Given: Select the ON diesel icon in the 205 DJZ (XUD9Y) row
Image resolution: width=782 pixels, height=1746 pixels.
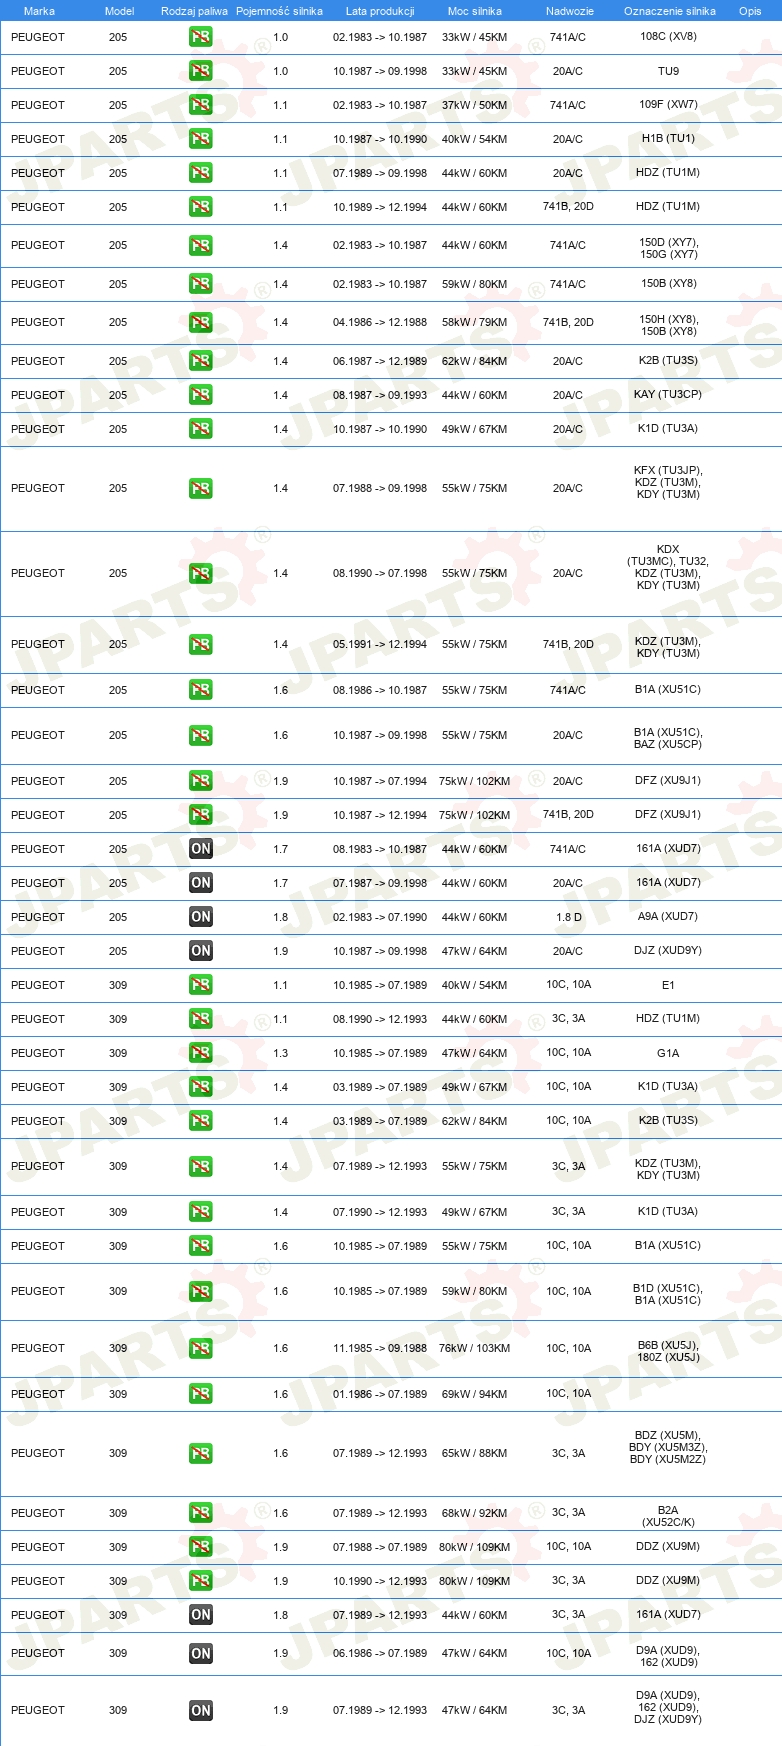Looking at the screenshot, I should coord(201,951).
